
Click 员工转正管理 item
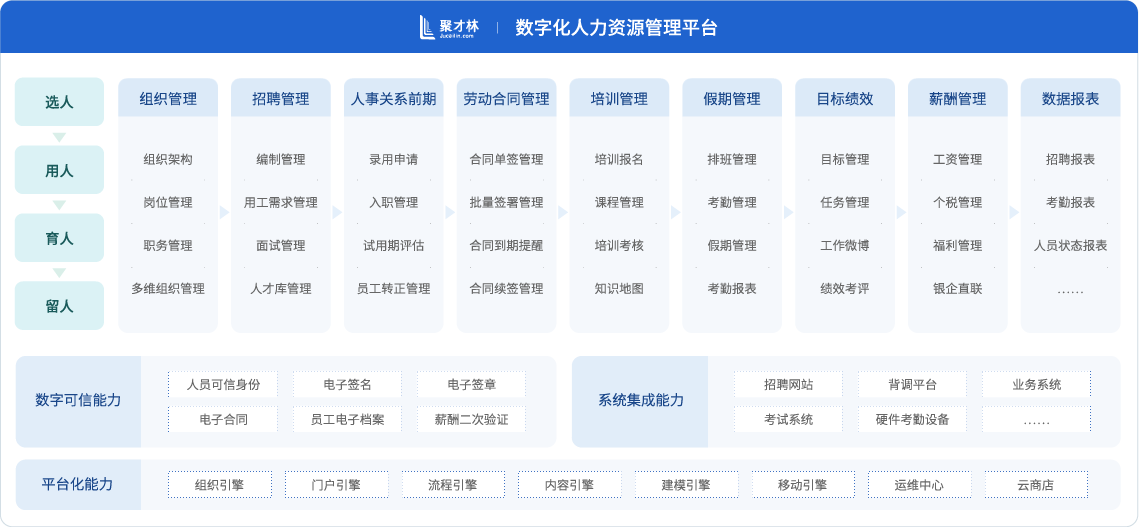(x=394, y=289)
